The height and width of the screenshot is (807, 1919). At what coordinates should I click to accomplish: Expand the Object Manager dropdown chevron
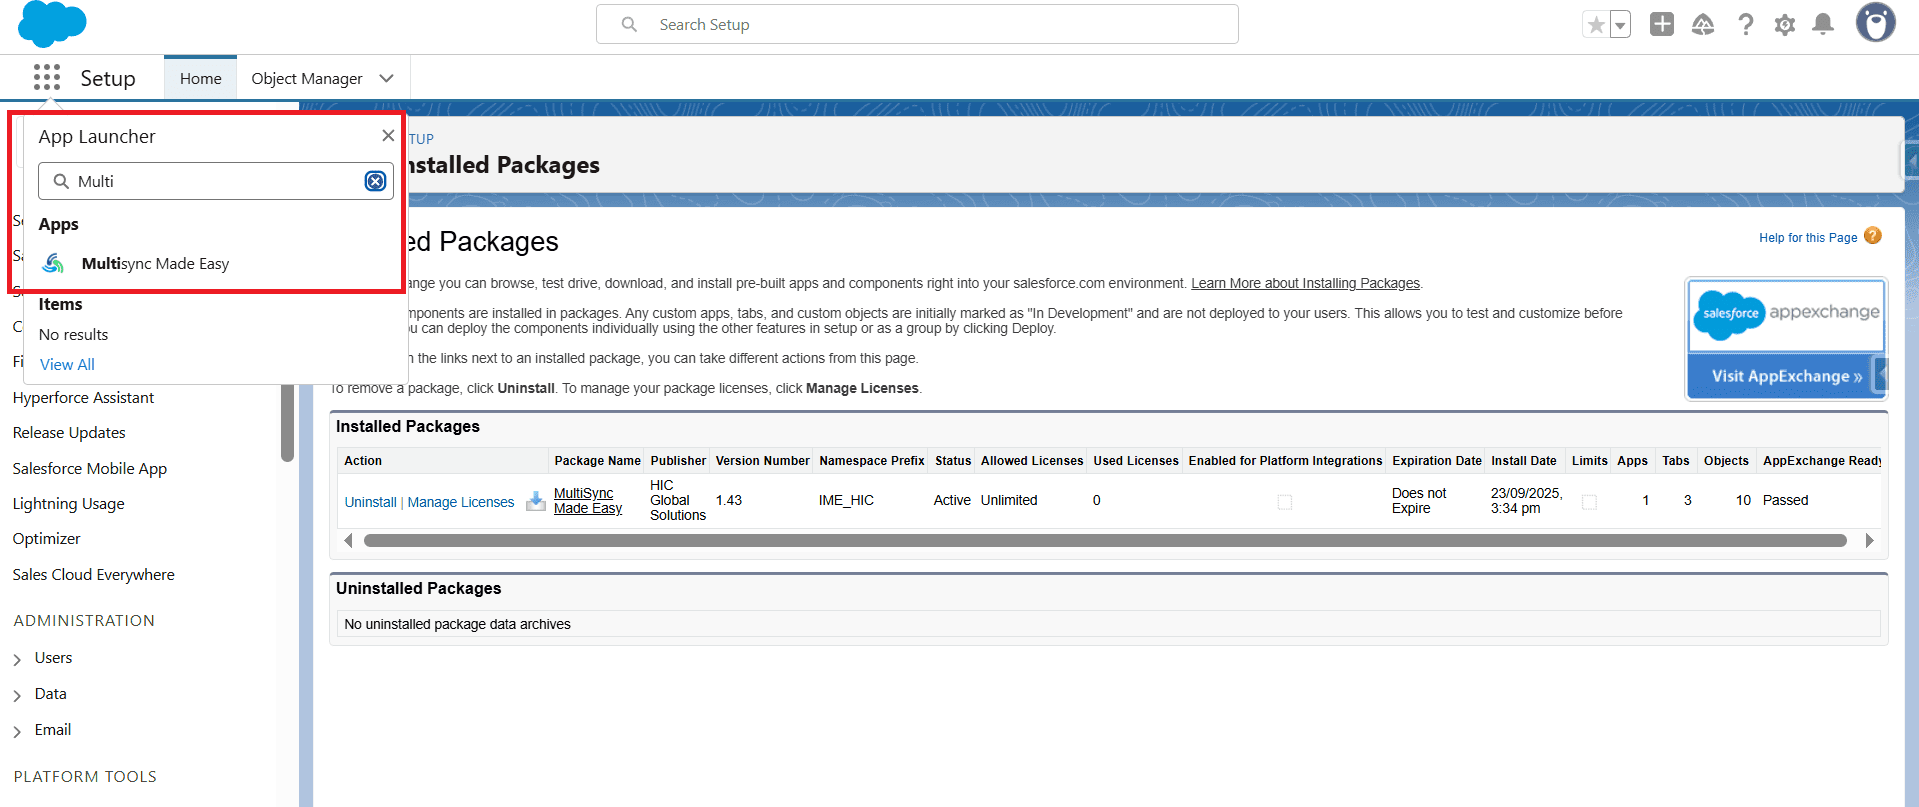tap(387, 78)
